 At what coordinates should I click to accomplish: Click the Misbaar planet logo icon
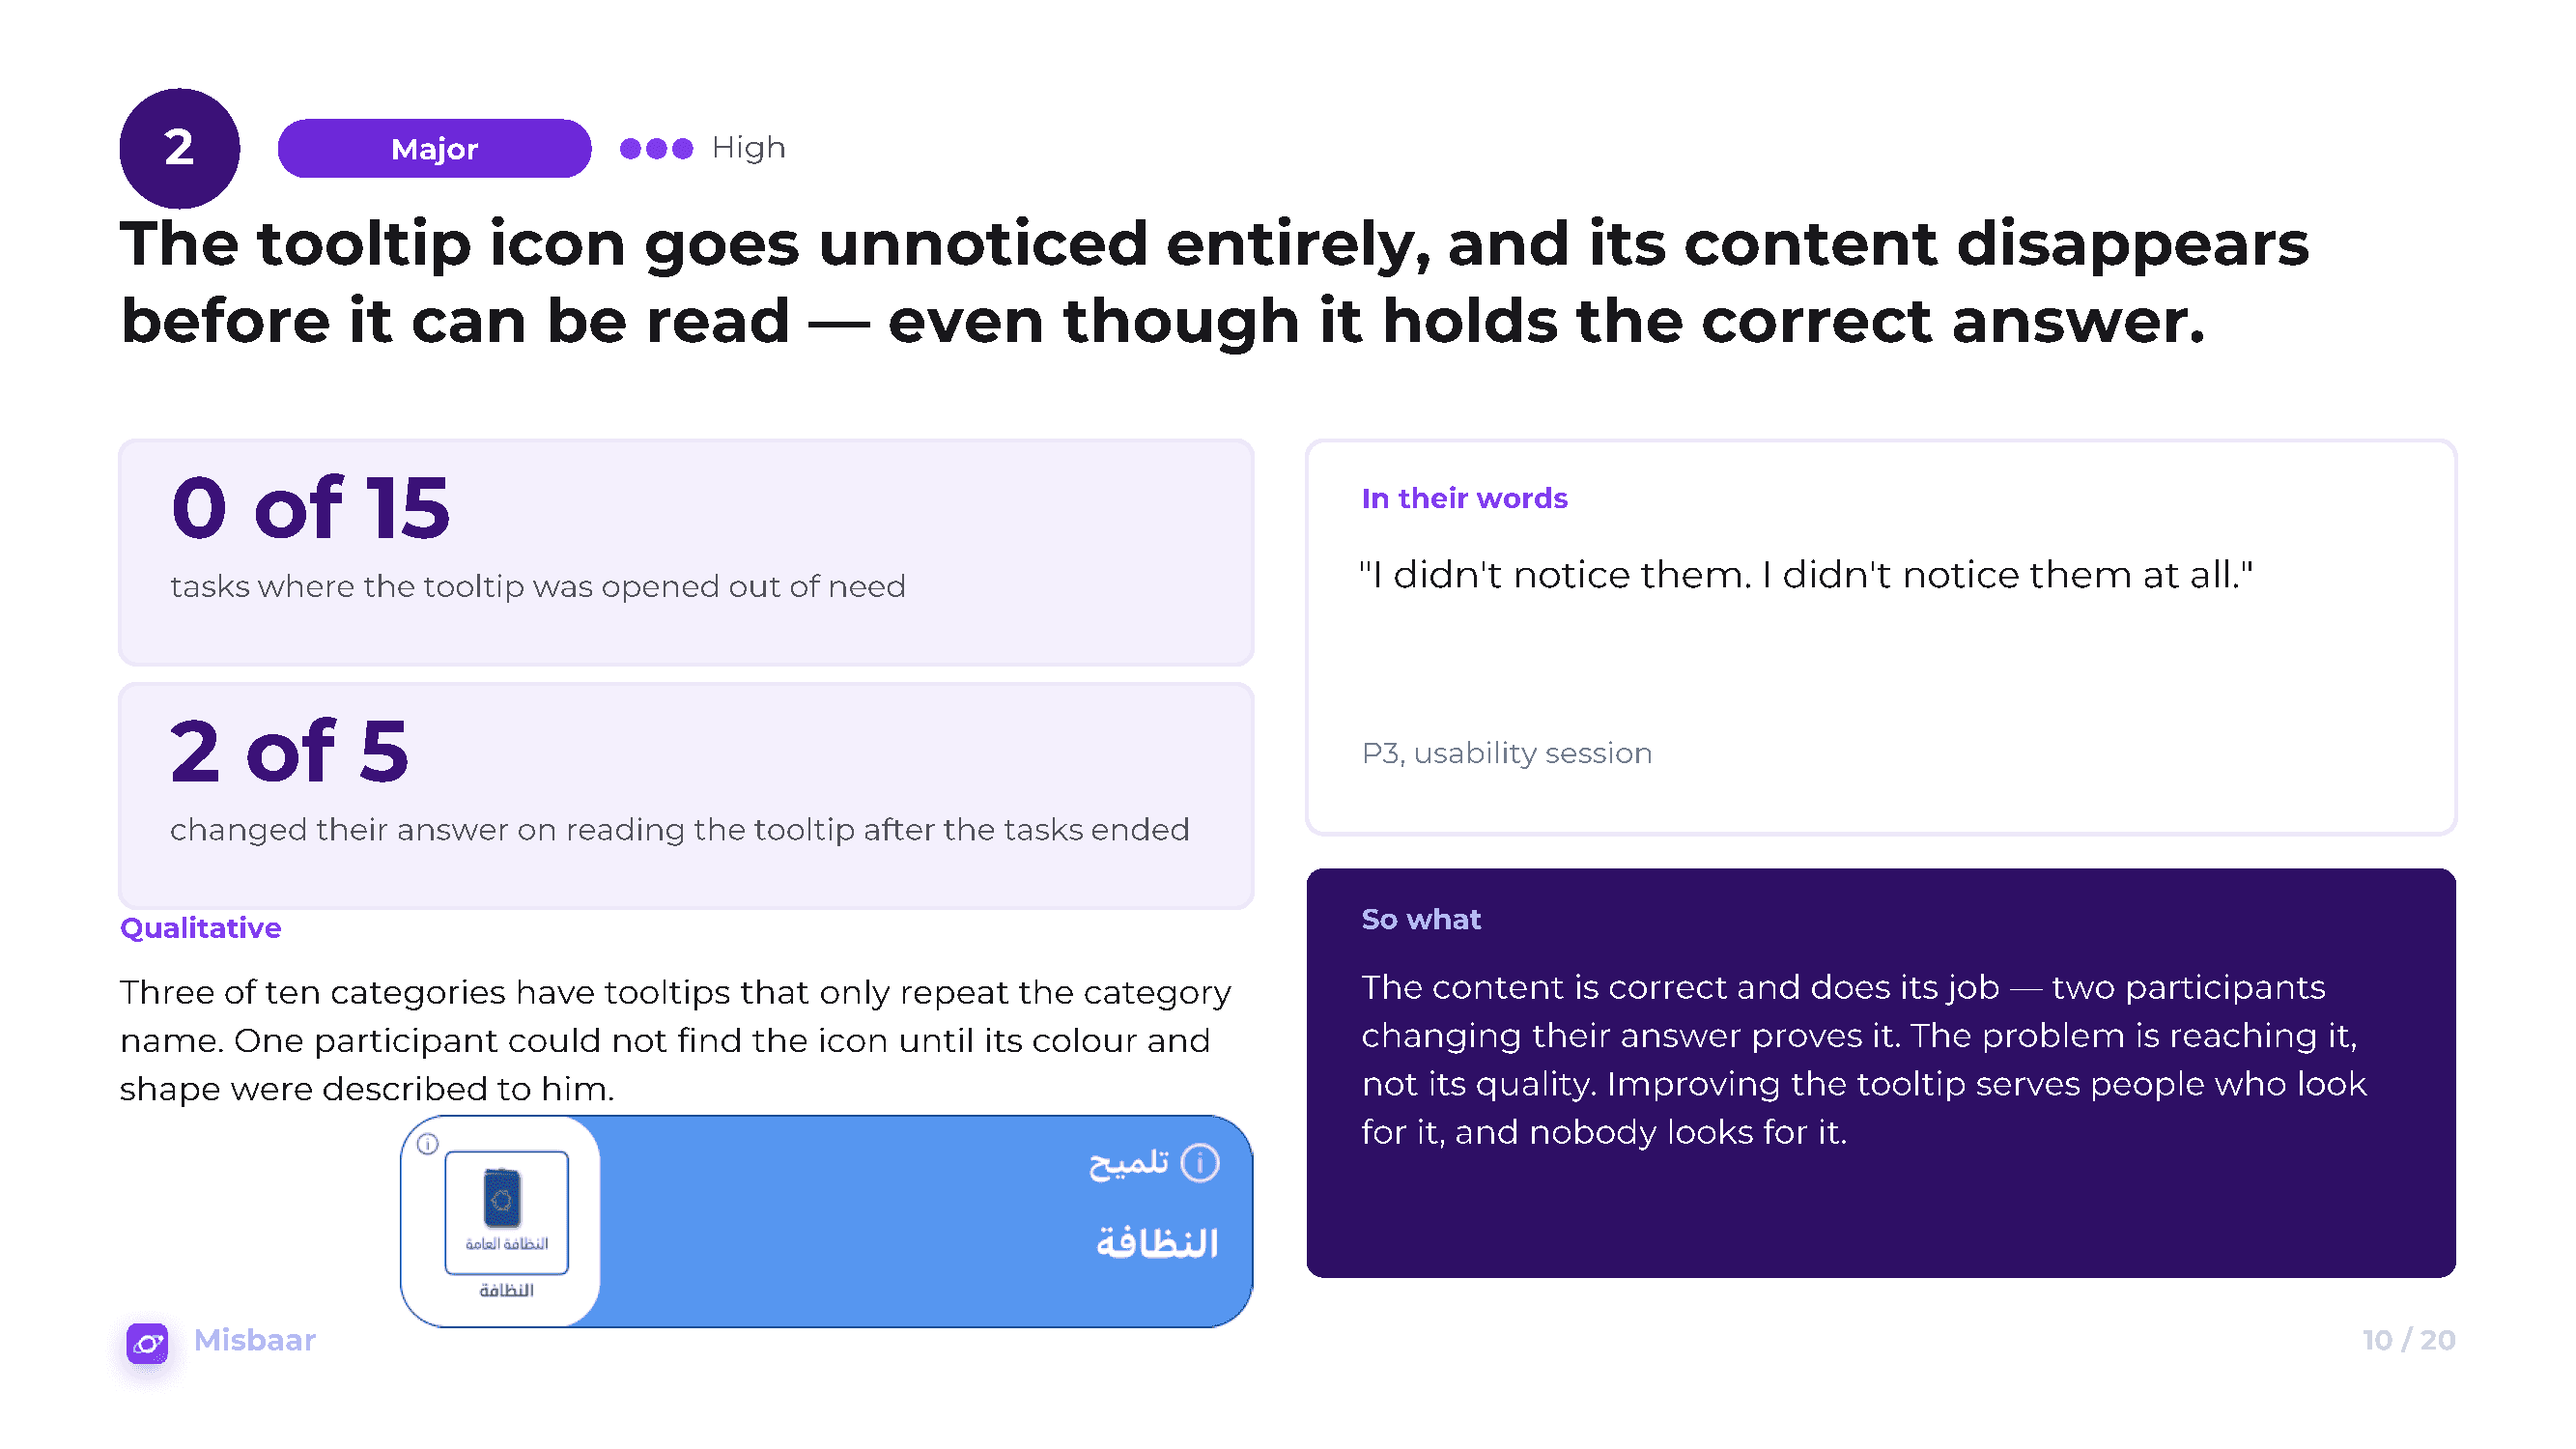[x=147, y=1343]
